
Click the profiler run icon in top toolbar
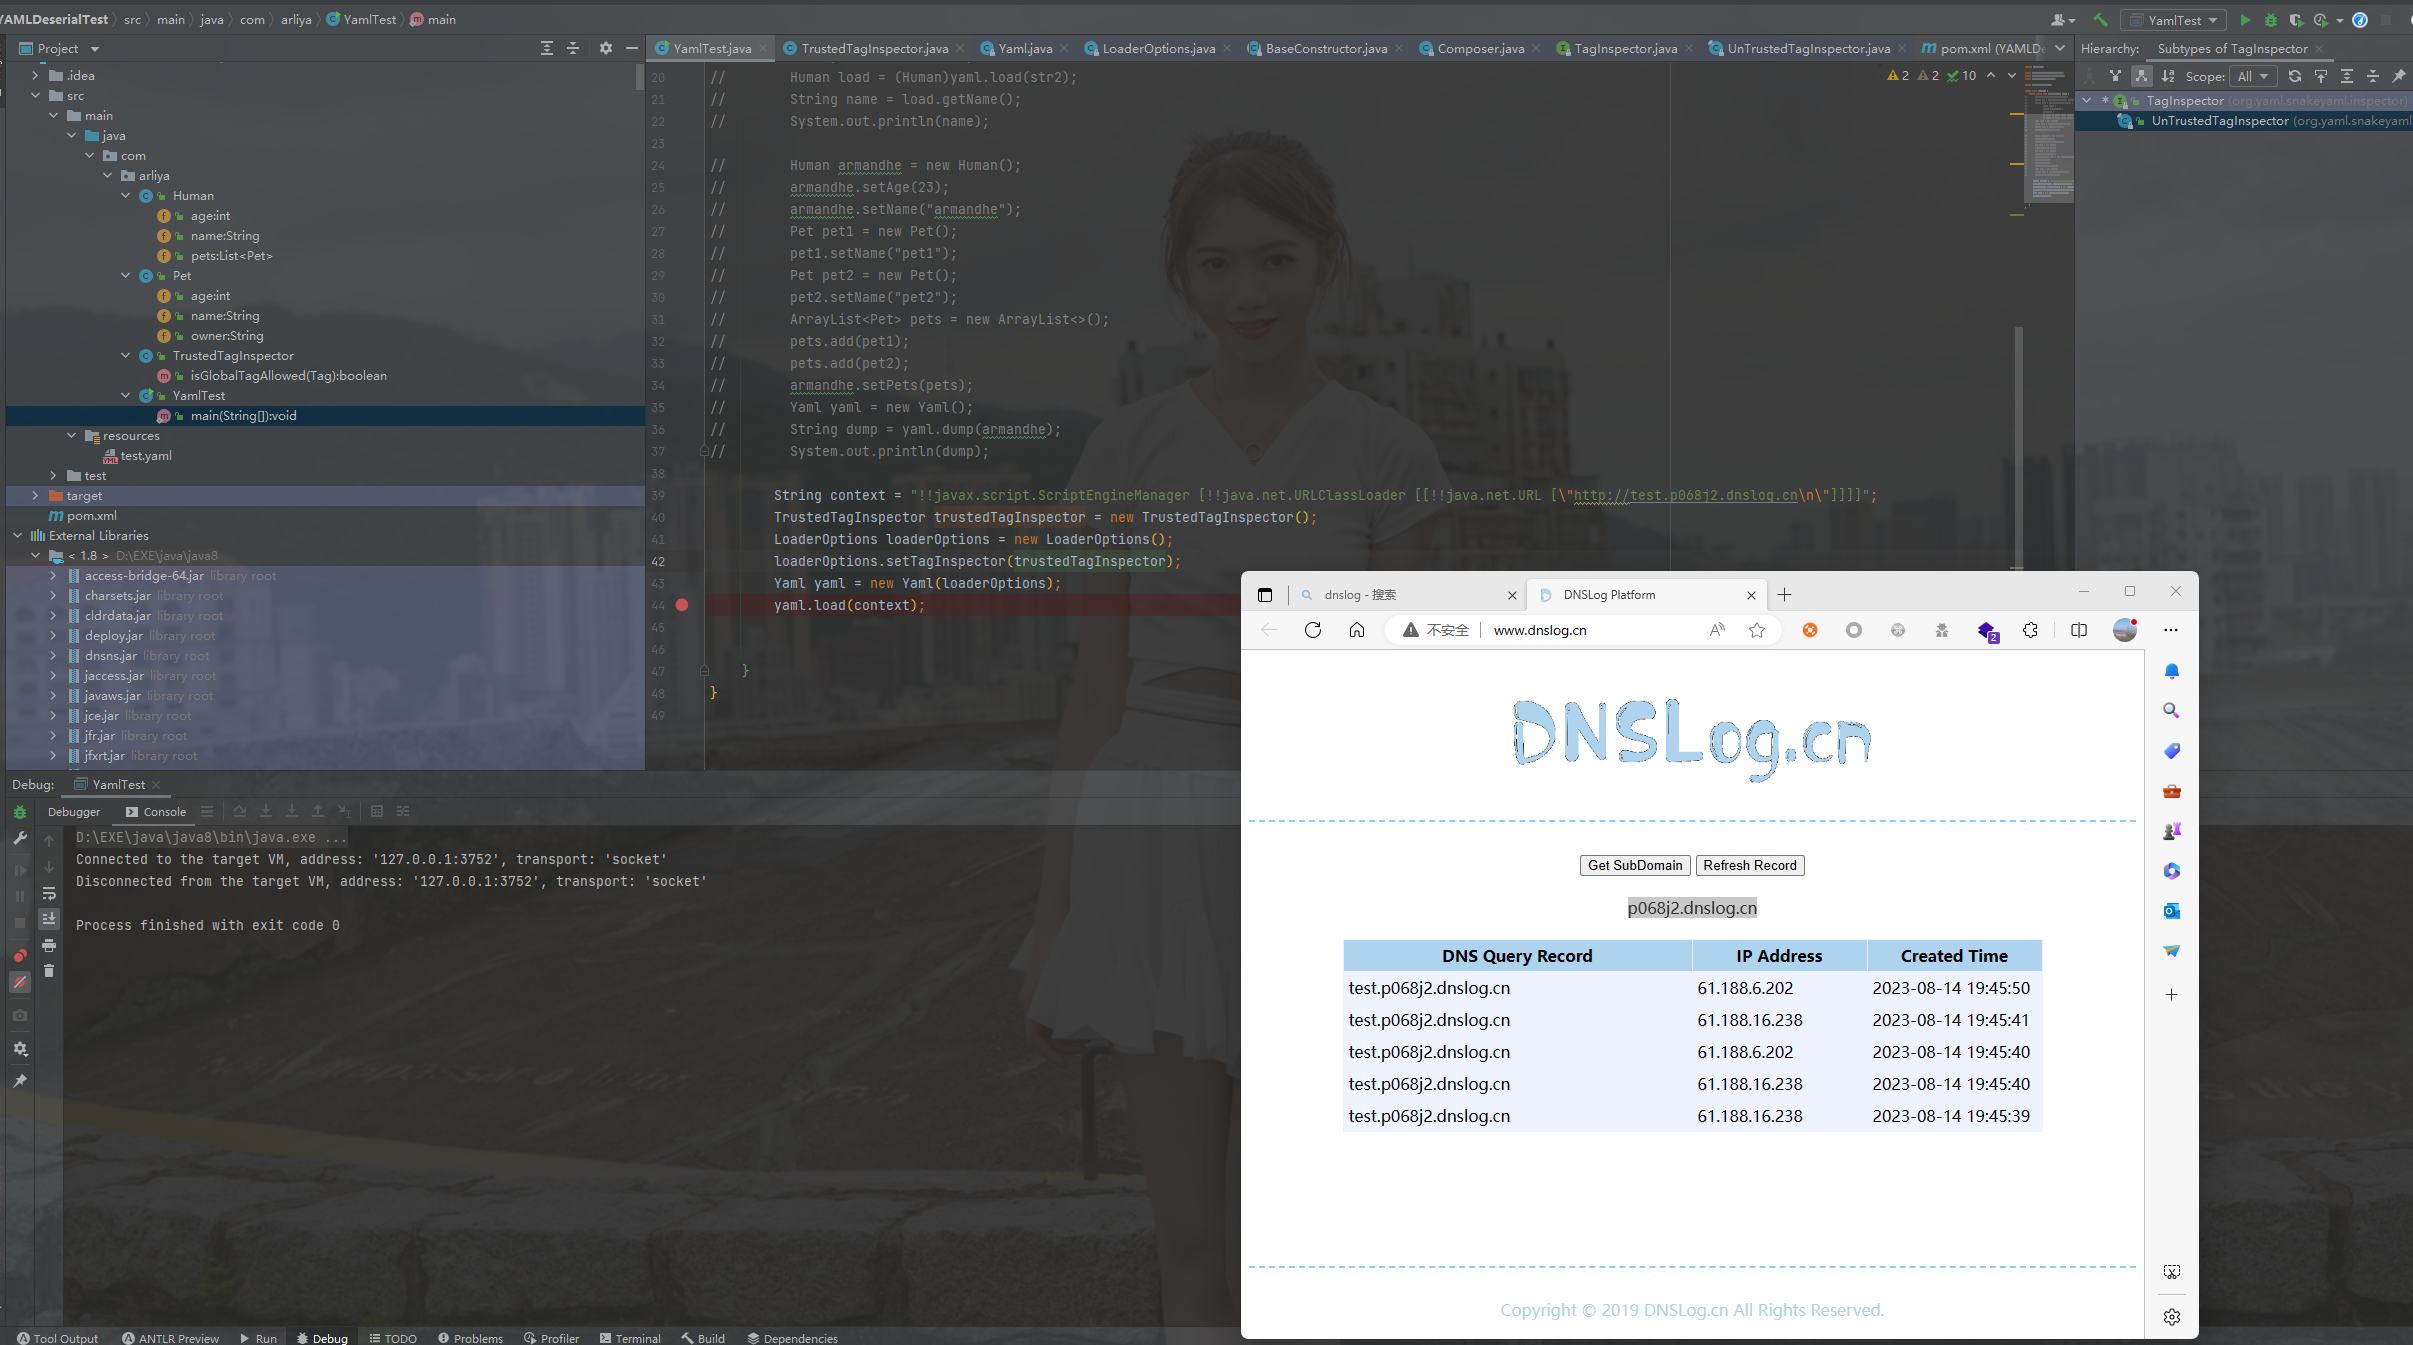[x=2322, y=20]
